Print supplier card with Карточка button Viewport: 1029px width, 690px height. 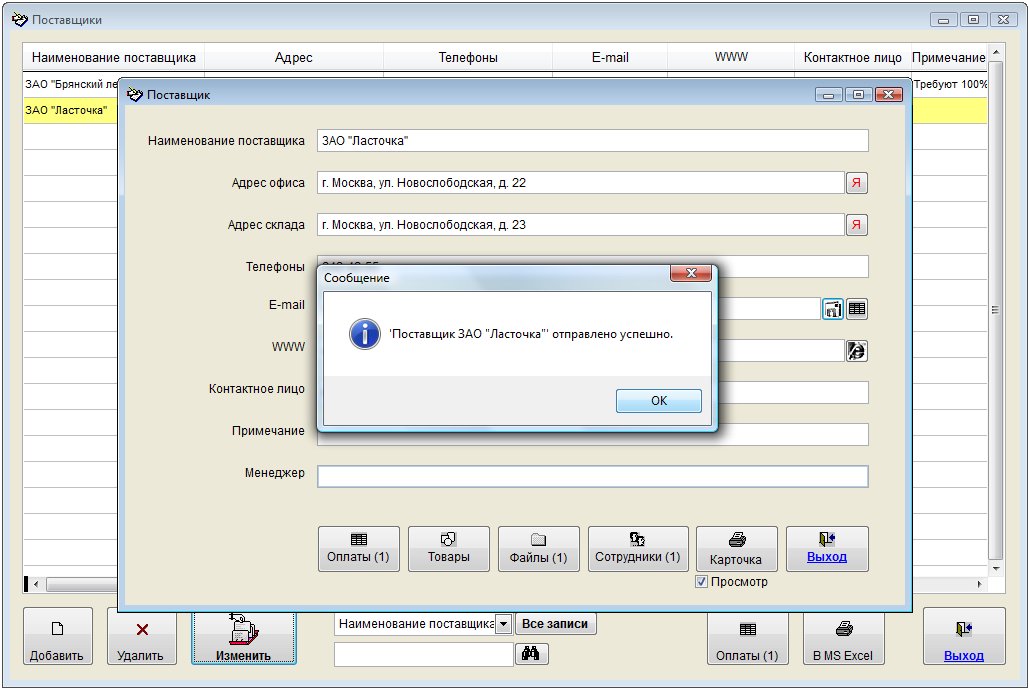pos(736,549)
